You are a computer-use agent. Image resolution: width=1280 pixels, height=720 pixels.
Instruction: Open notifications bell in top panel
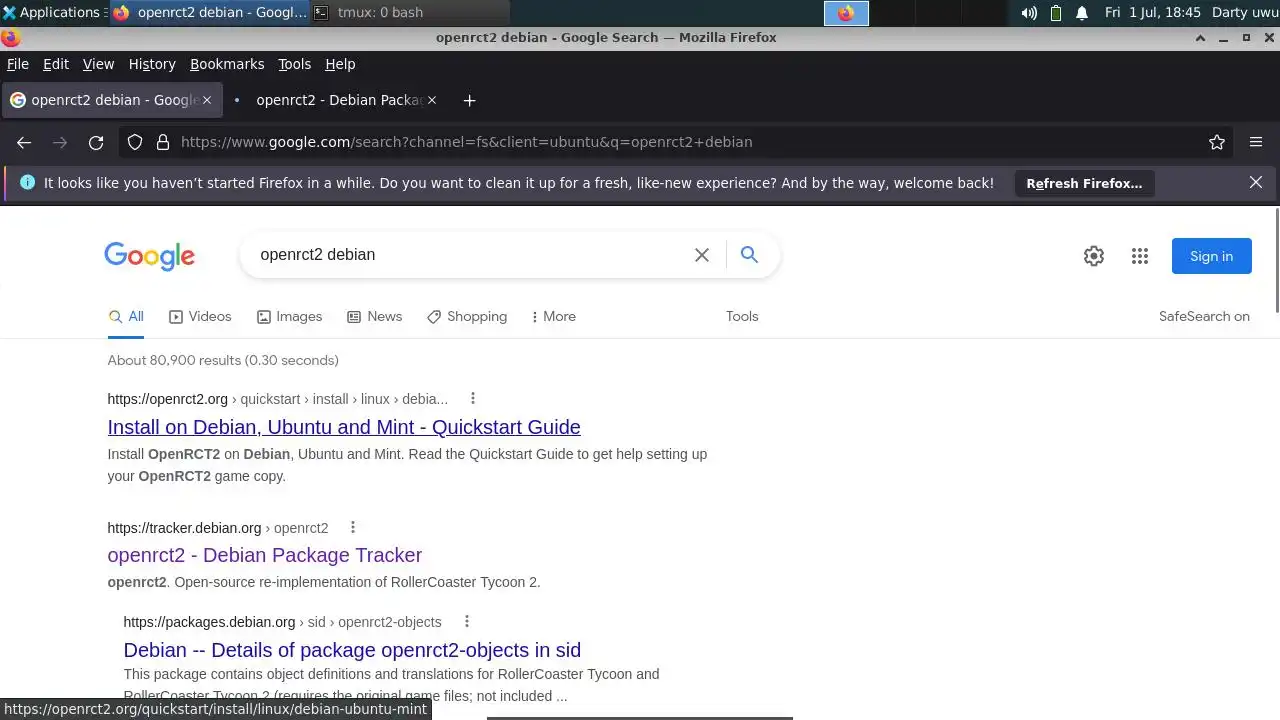[x=1082, y=13]
